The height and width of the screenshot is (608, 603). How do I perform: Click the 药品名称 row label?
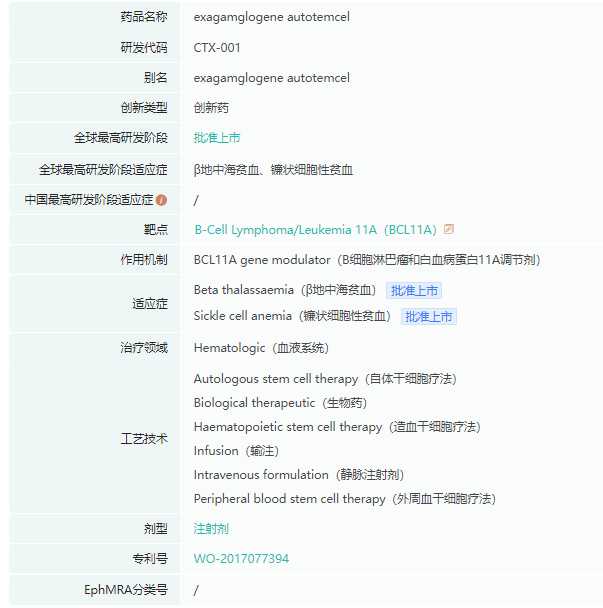pos(144,17)
